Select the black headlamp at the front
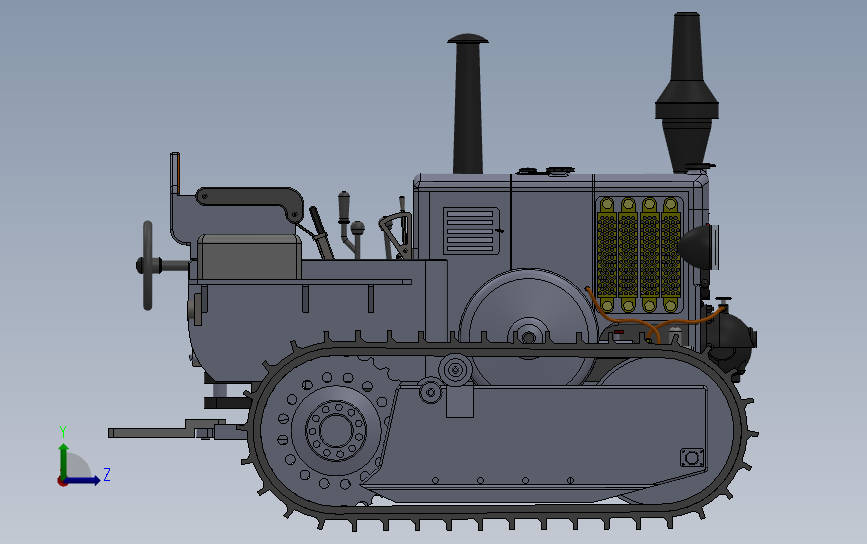Image resolution: width=867 pixels, height=544 pixels. click(698, 247)
